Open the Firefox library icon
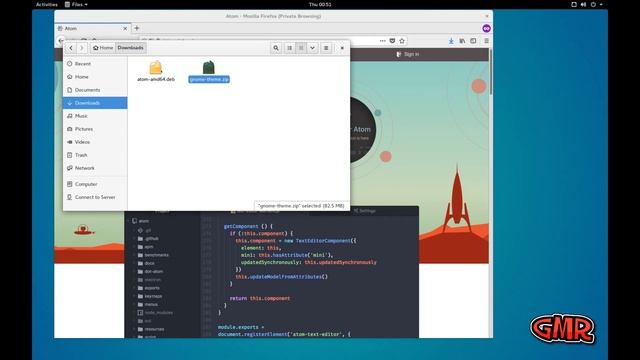This screenshot has height=360, width=640. pyautogui.click(x=462, y=41)
